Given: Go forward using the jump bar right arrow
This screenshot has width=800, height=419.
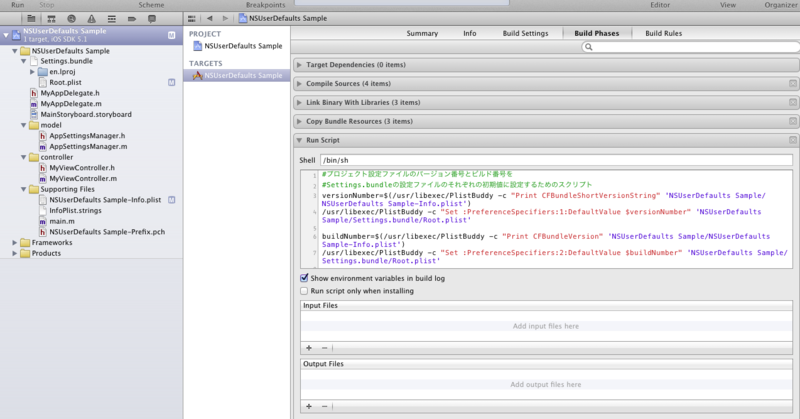Looking at the screenshot, I should click(x=225, y=18).
